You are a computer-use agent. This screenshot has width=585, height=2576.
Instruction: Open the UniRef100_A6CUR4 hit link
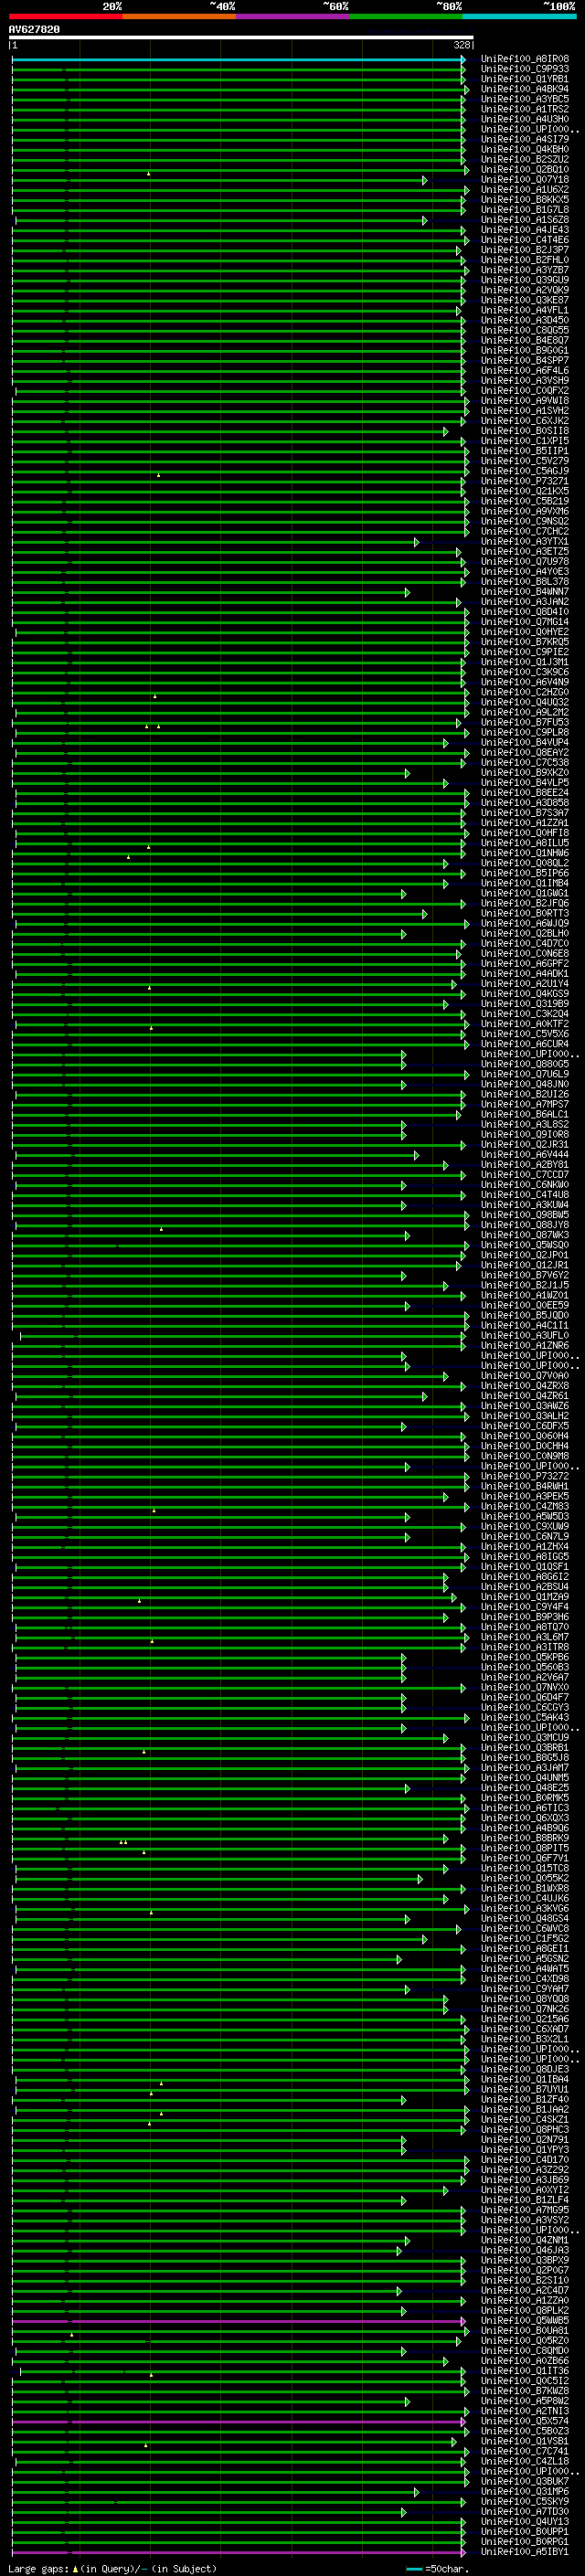[x=525, y=1044]
